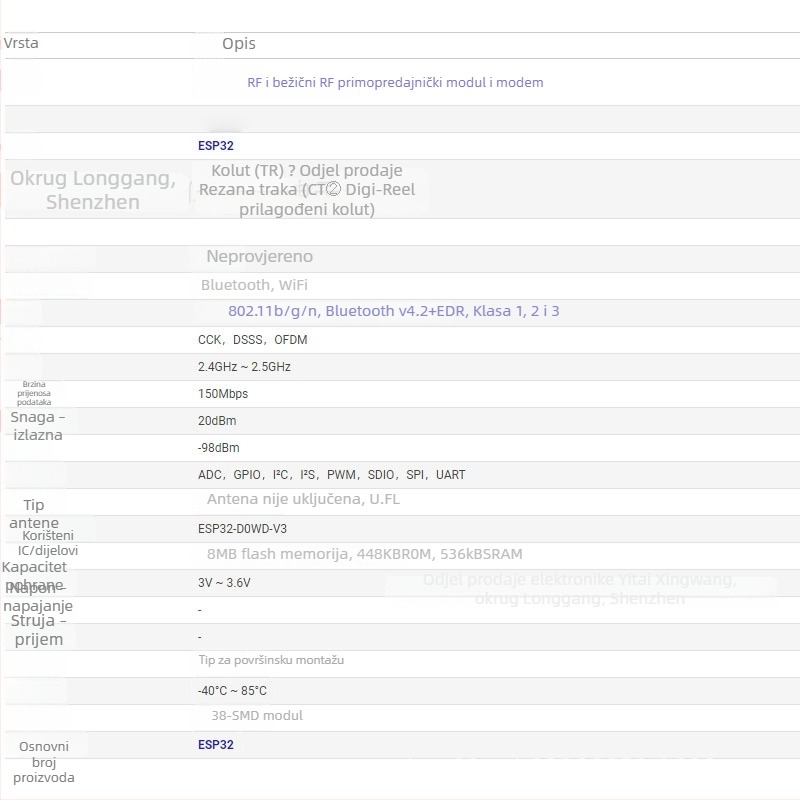Select the Neprovjereno value

[x=259, y=256]
